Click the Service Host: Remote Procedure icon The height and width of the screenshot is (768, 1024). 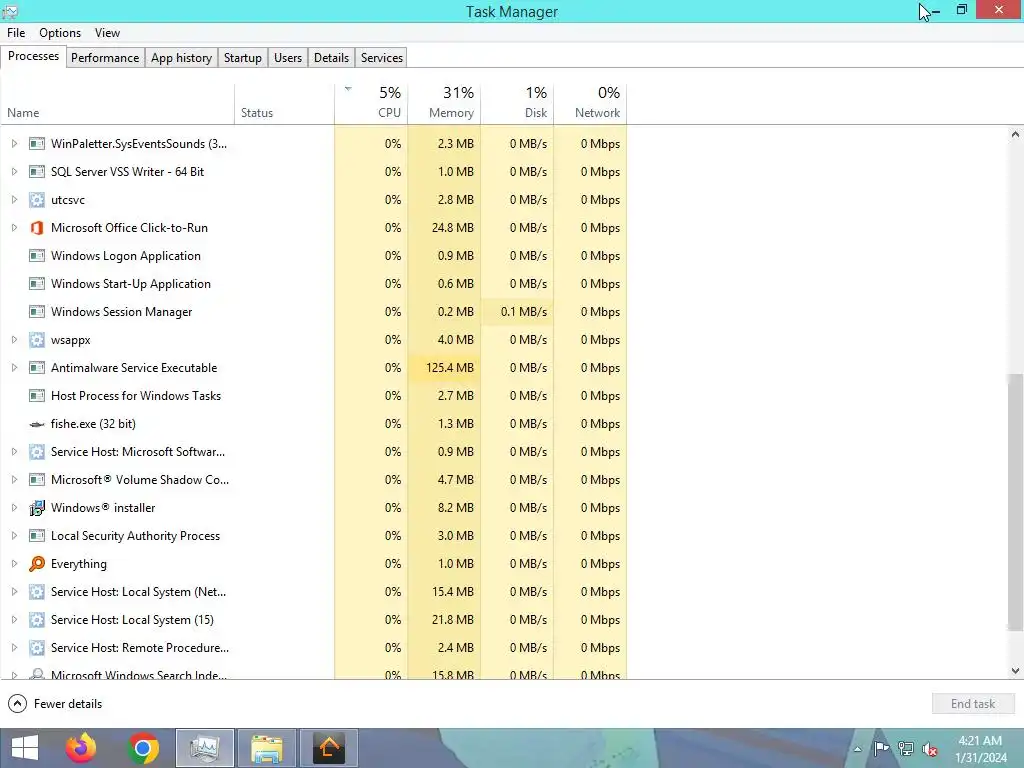pyautogui.click(x=37, y=648)
